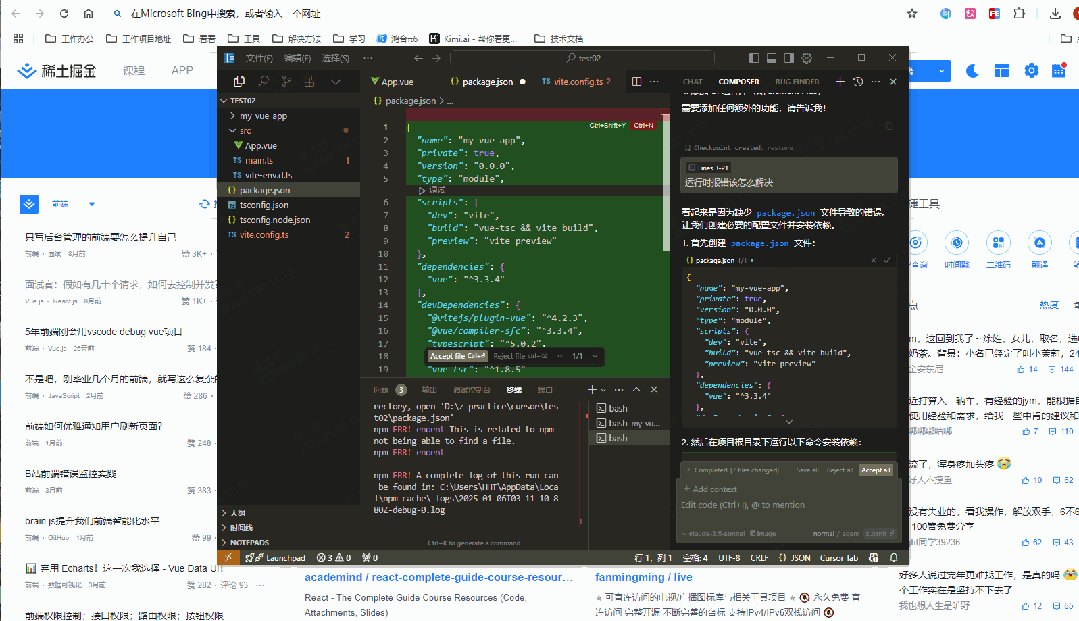Switch to the CHAT tab

pos(693,81)
